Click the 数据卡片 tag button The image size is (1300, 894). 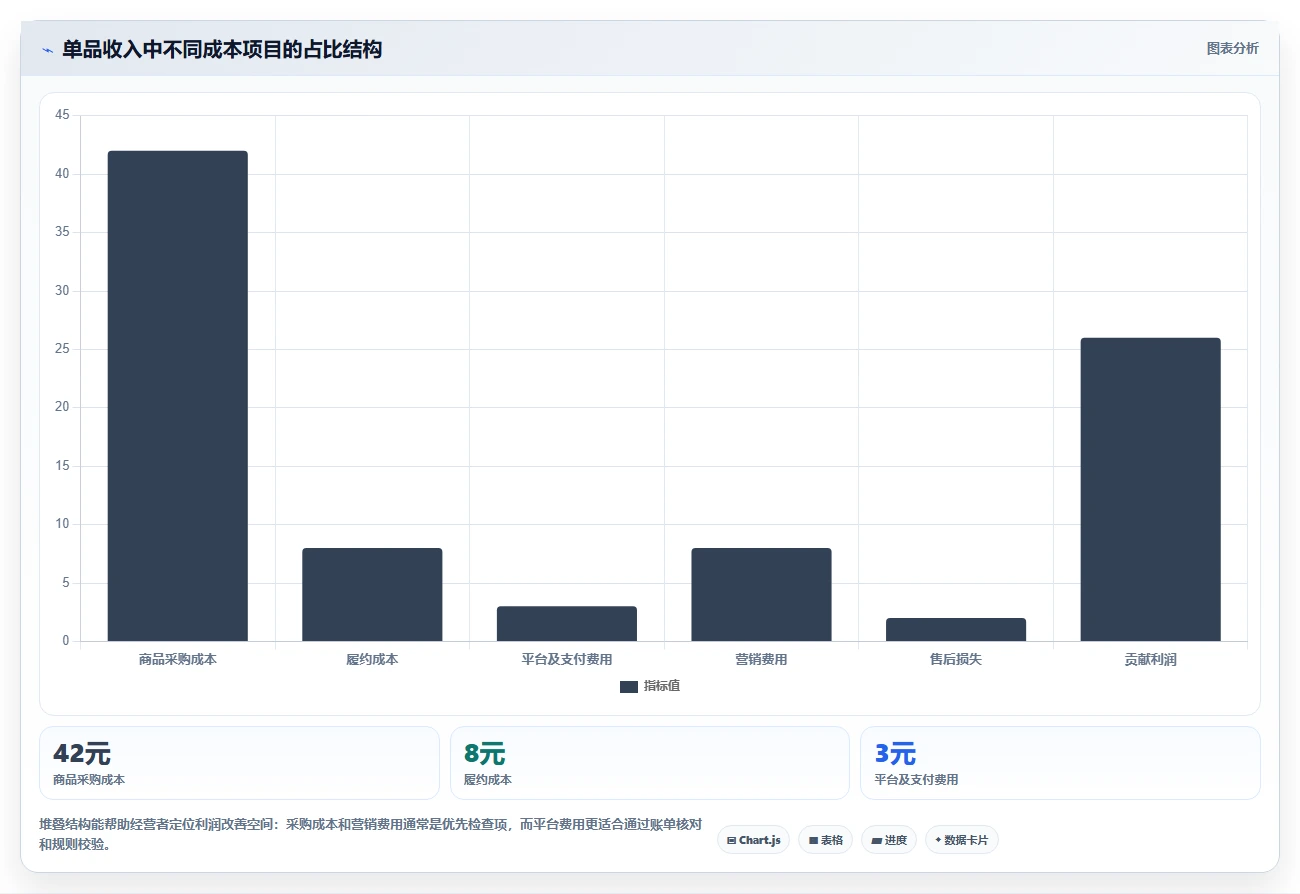coord(962,840)
